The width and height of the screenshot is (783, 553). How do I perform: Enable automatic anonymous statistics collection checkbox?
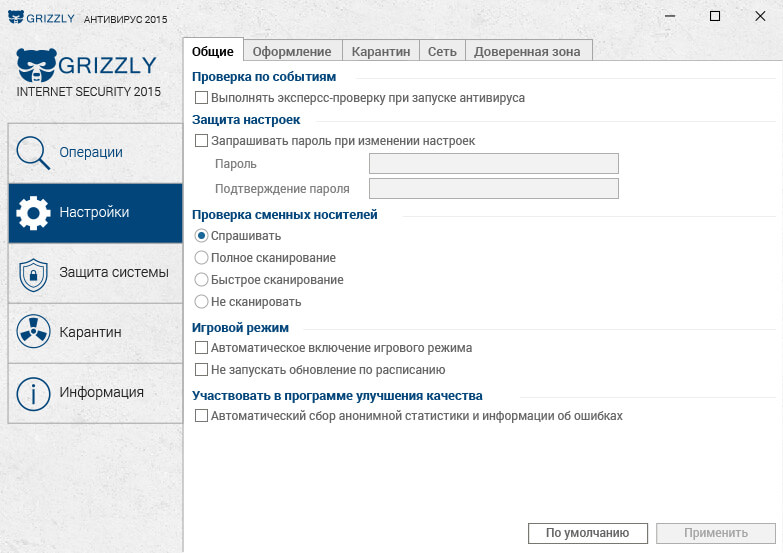click(201, 415)
